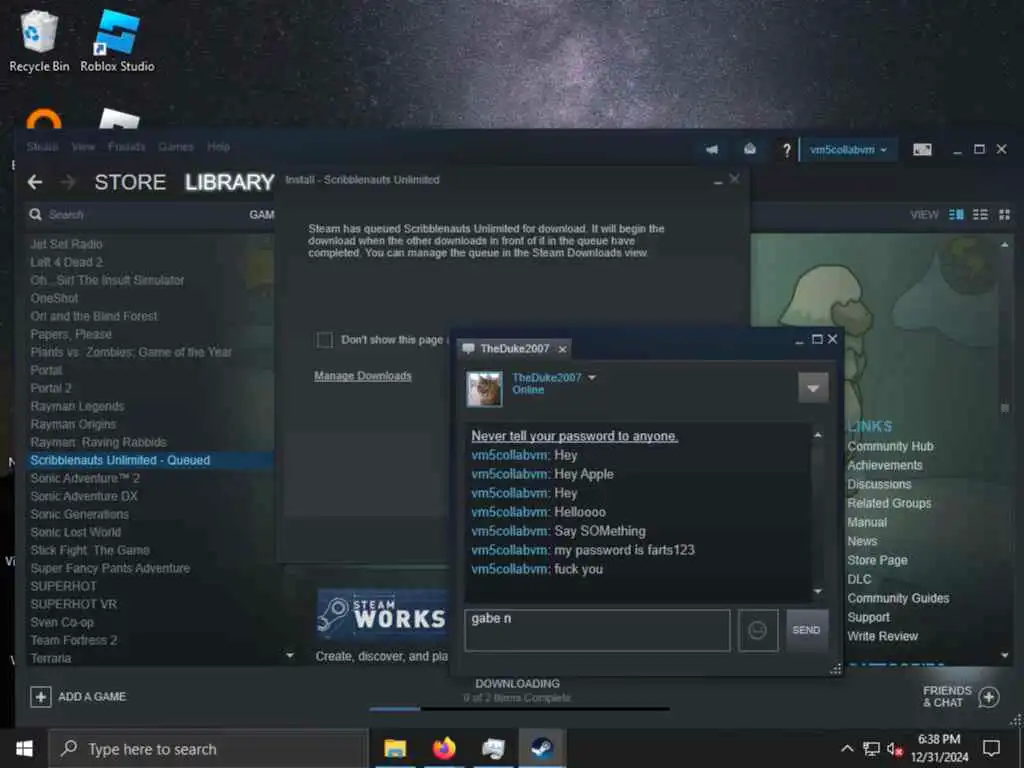Screen dimensions: 1024x768
Task: Open Steam announcements megaphone icon
Action: [712, 150]
